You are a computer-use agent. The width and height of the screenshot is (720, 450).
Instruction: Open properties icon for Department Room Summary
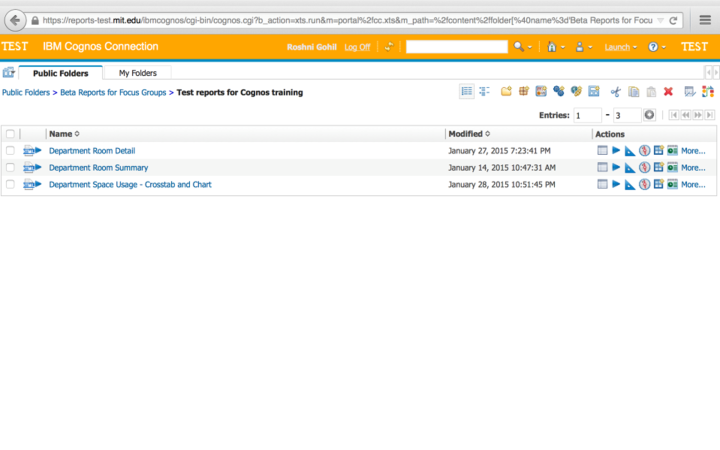(x=602, y=168)
